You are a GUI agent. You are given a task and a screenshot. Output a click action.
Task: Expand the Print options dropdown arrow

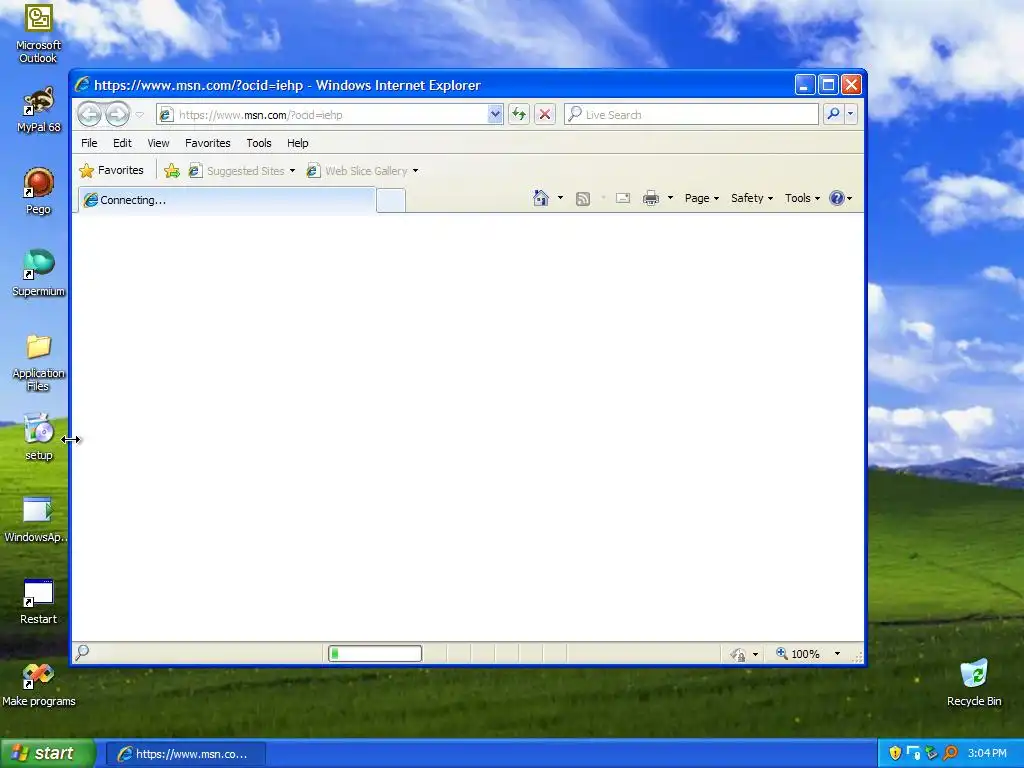pyautogui.click(x=670, y=198)
